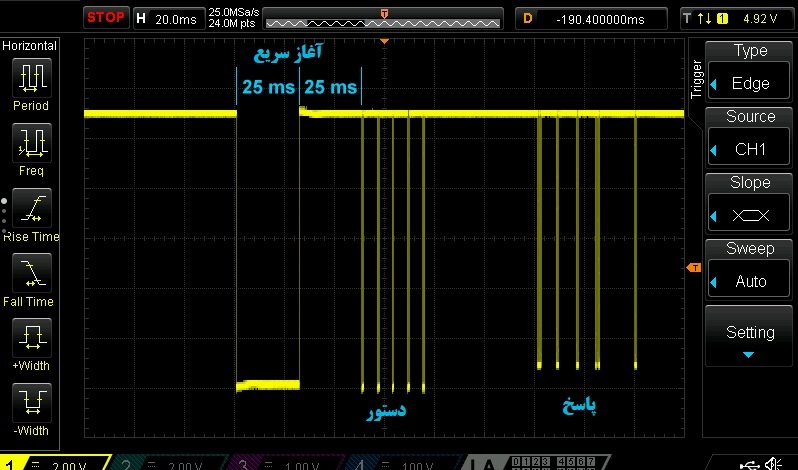Viewport: 798px width, 470px height.
Task: Select the Freq measurement icon
Action: click(32, 143)
